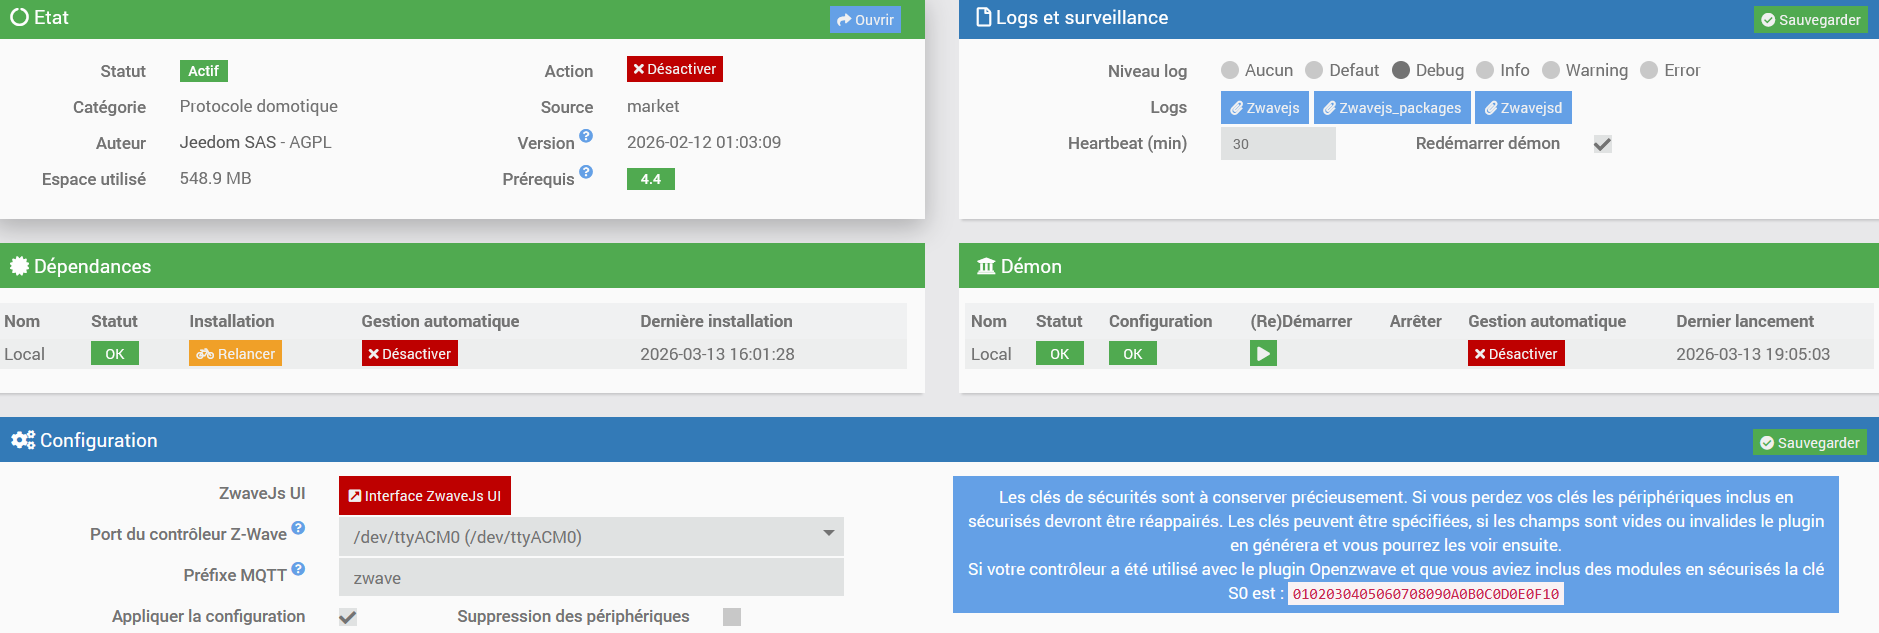This screenshot has width=1879, height=633.
Task: Click help icon beside Port du contrôleur Z-Wave
Action: tap(298, 528)
